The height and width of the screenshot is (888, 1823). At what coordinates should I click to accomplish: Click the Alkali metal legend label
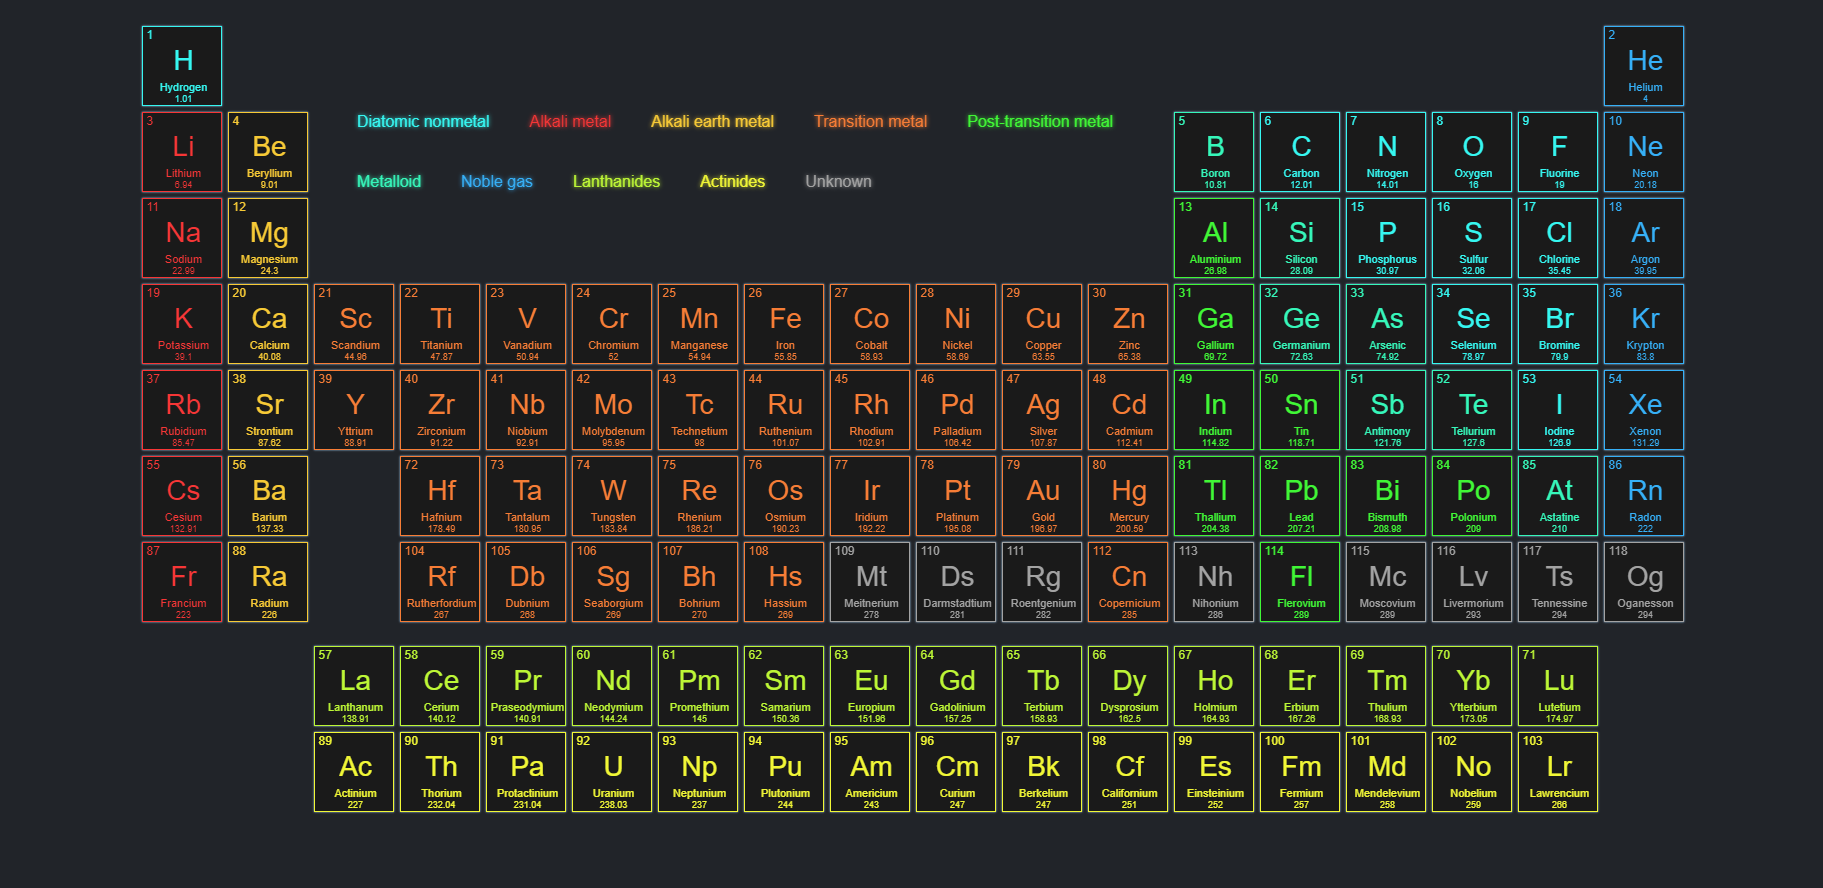pyautogui.click(x=570, y=121)
